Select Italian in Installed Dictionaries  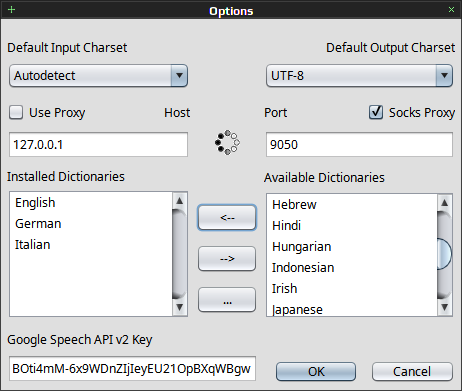(x=91, y=245)
